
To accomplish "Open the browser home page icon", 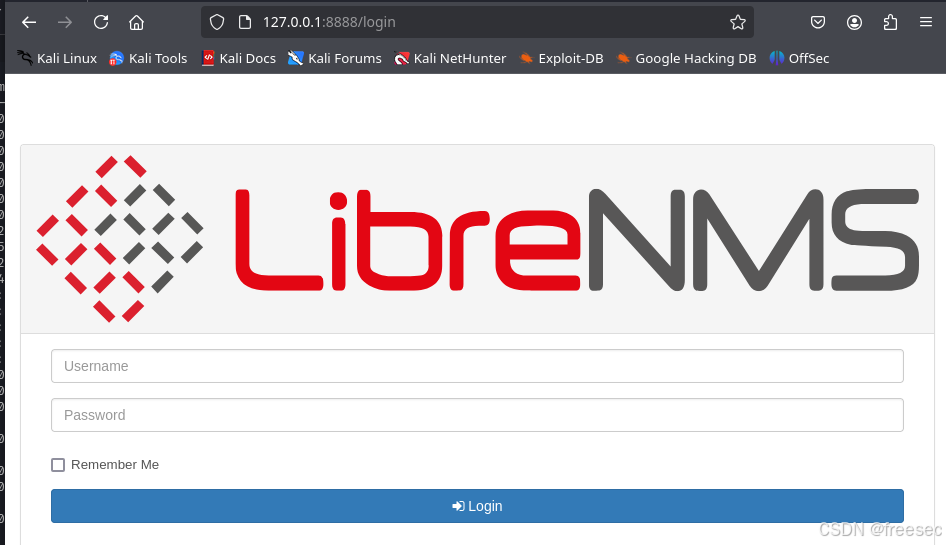I will pyautogui.click(x=136, y=22).
